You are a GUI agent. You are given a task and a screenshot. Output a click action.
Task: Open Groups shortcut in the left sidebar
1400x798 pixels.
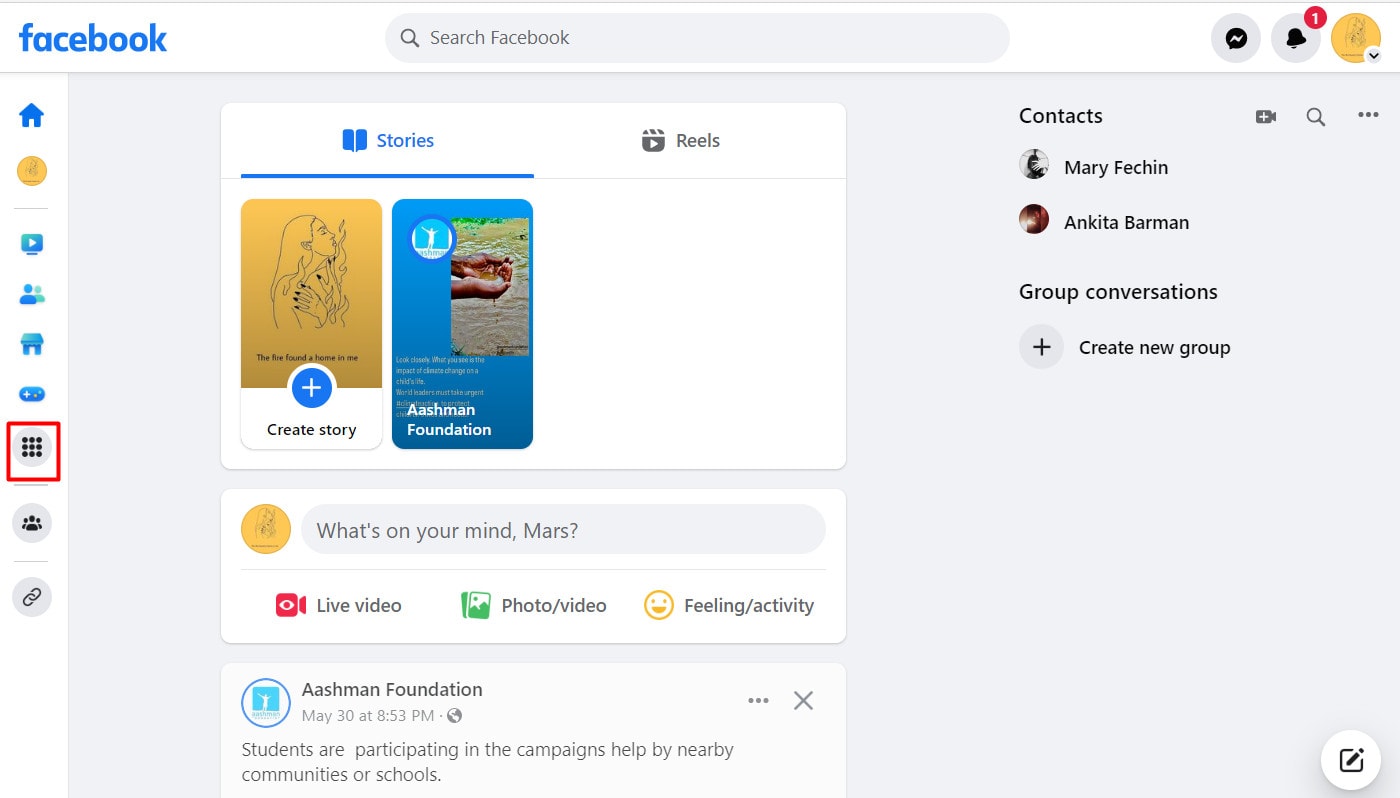pos(32,523)
